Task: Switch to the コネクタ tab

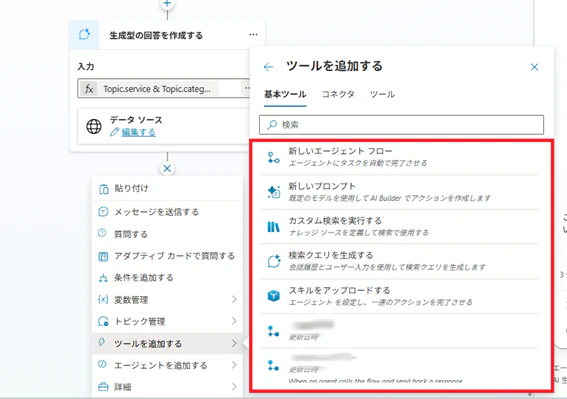Action: [x=338, y=94]
